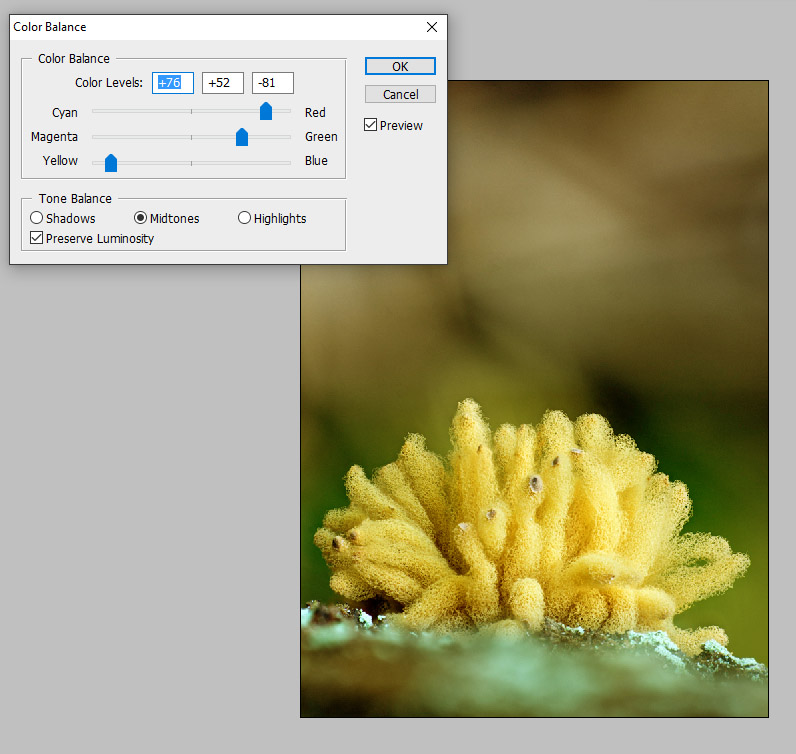Choose the Highlights tone range
The image size is (796, 754).
point(245,218)
